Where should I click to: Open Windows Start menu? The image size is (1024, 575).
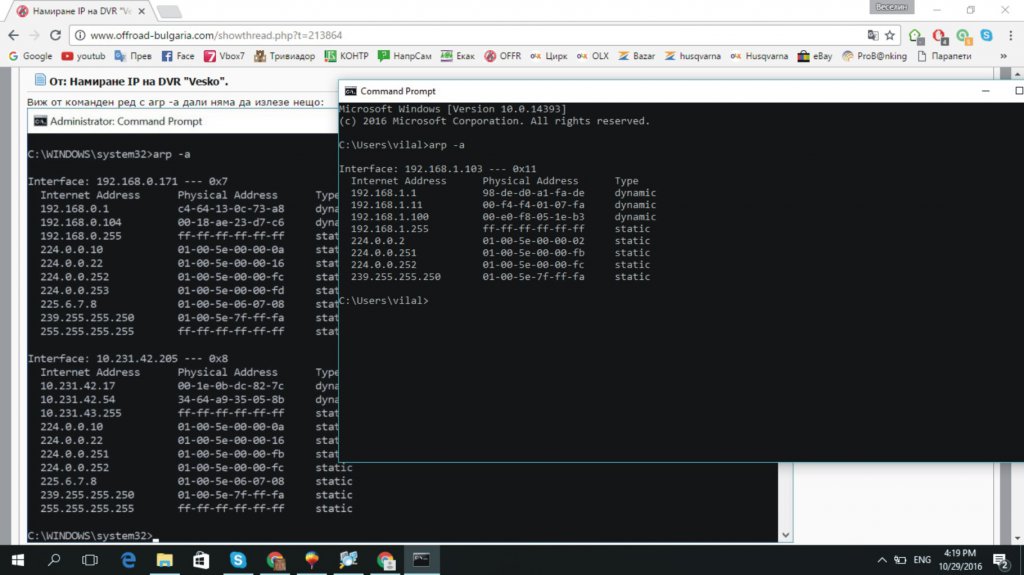18,560
